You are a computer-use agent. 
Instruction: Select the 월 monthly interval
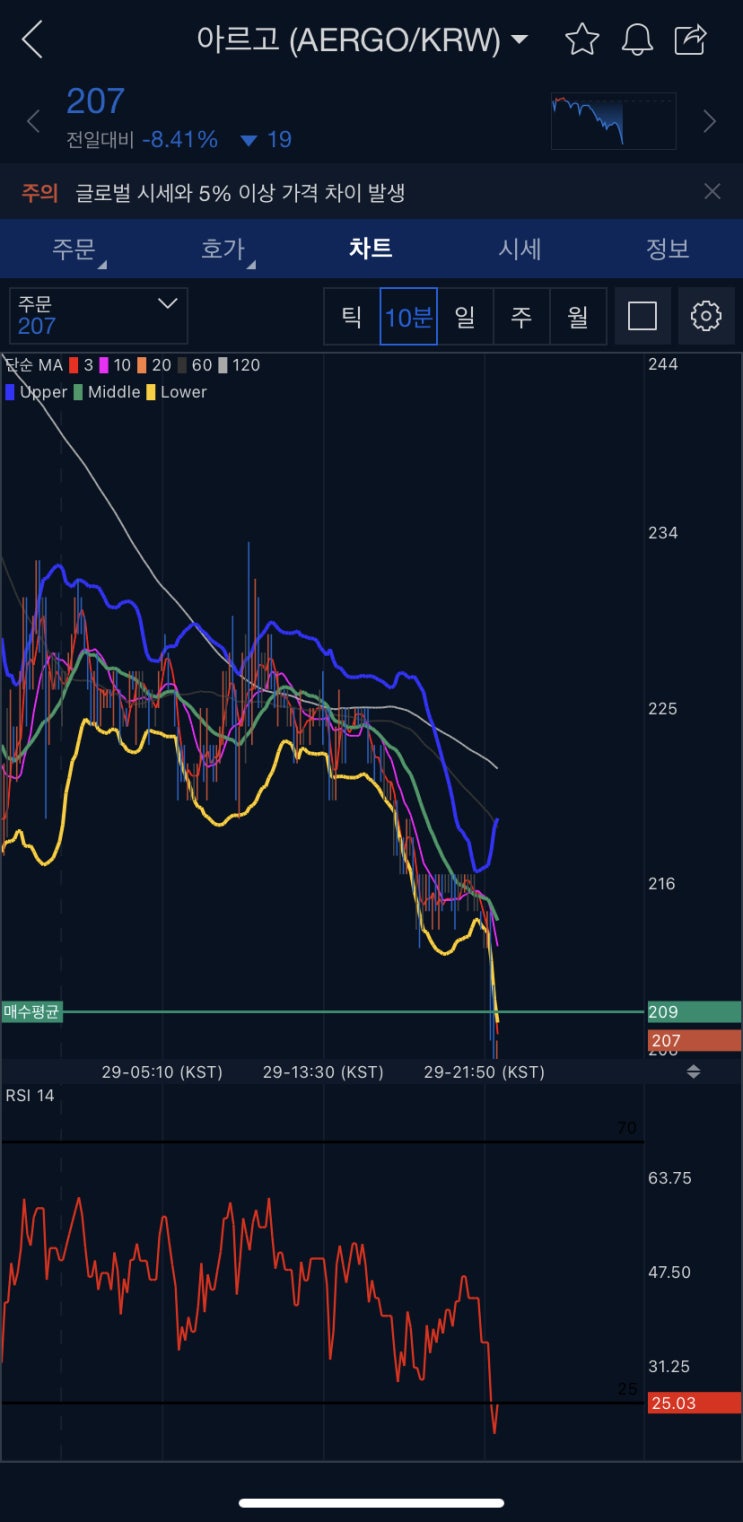pos(578,316)
